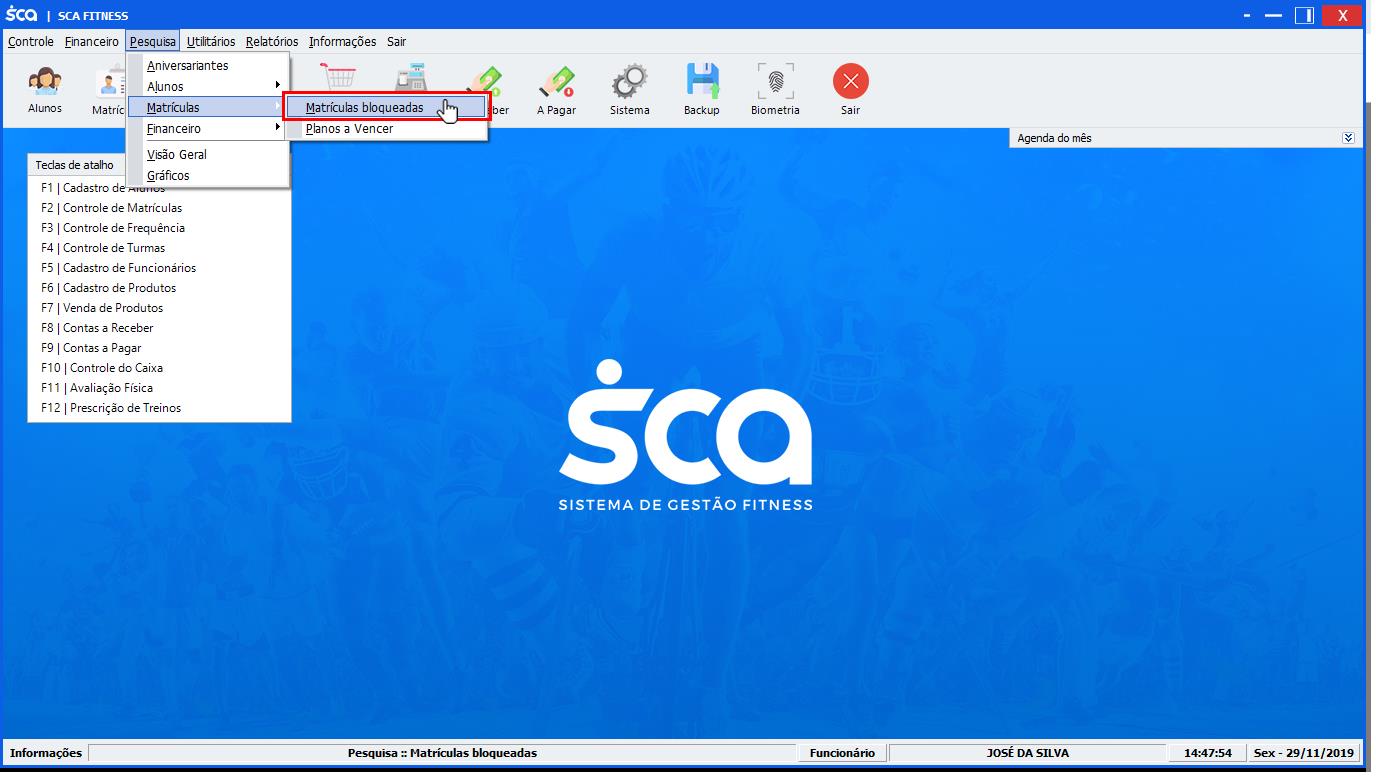Viewport: 1376px width, 777px height.
Task: Open the Sistema gear icon
Action: (630, 91)
